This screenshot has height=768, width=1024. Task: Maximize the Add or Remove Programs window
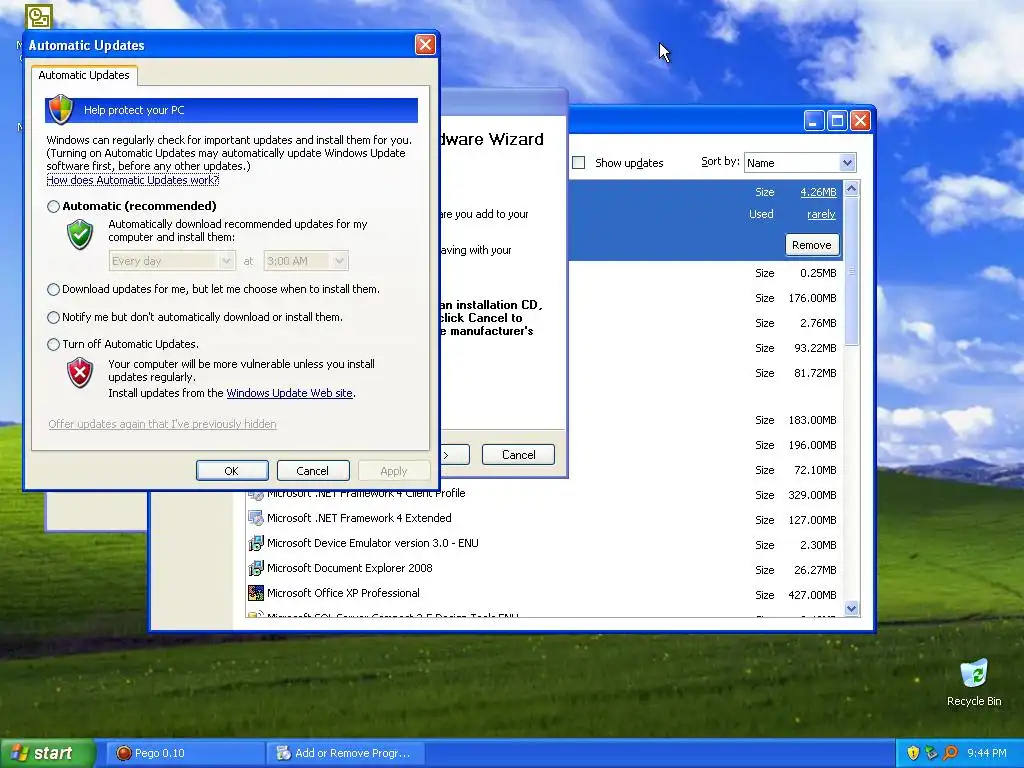click(x=837, y=121)
